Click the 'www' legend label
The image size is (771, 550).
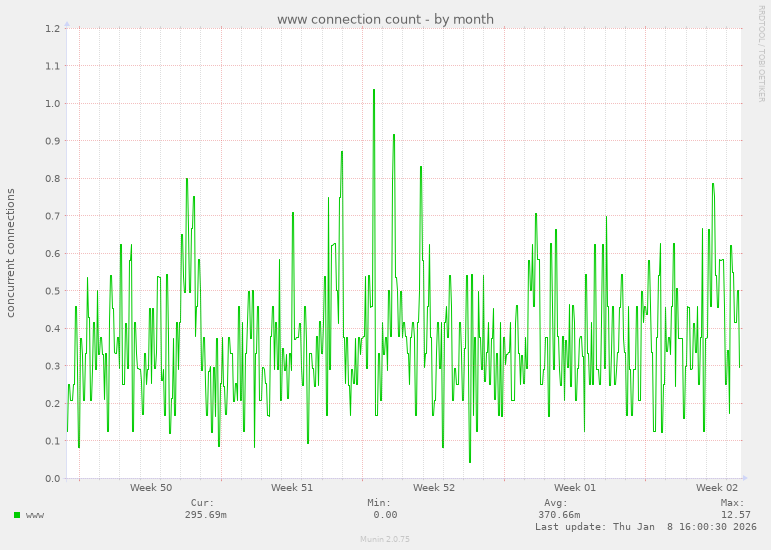pyautogui.click(x=35, y=515)
